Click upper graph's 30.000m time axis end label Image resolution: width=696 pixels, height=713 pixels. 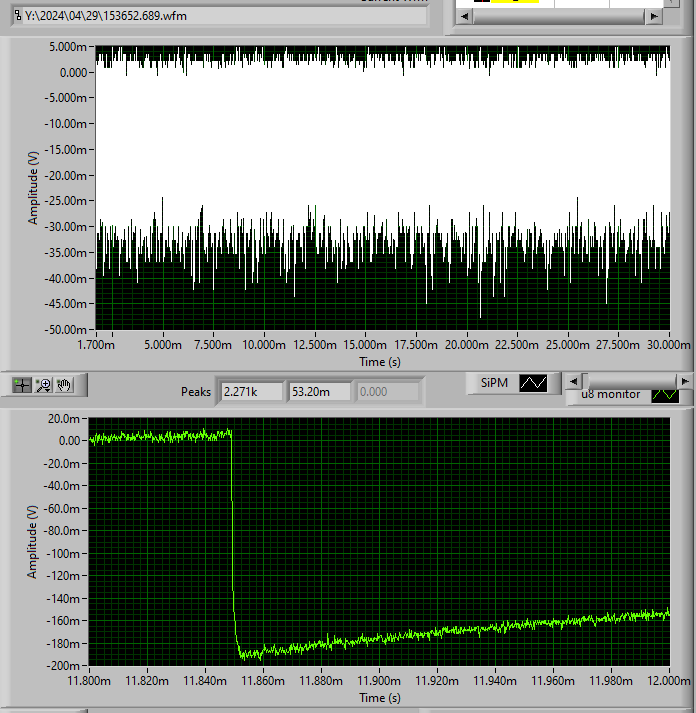668,344
